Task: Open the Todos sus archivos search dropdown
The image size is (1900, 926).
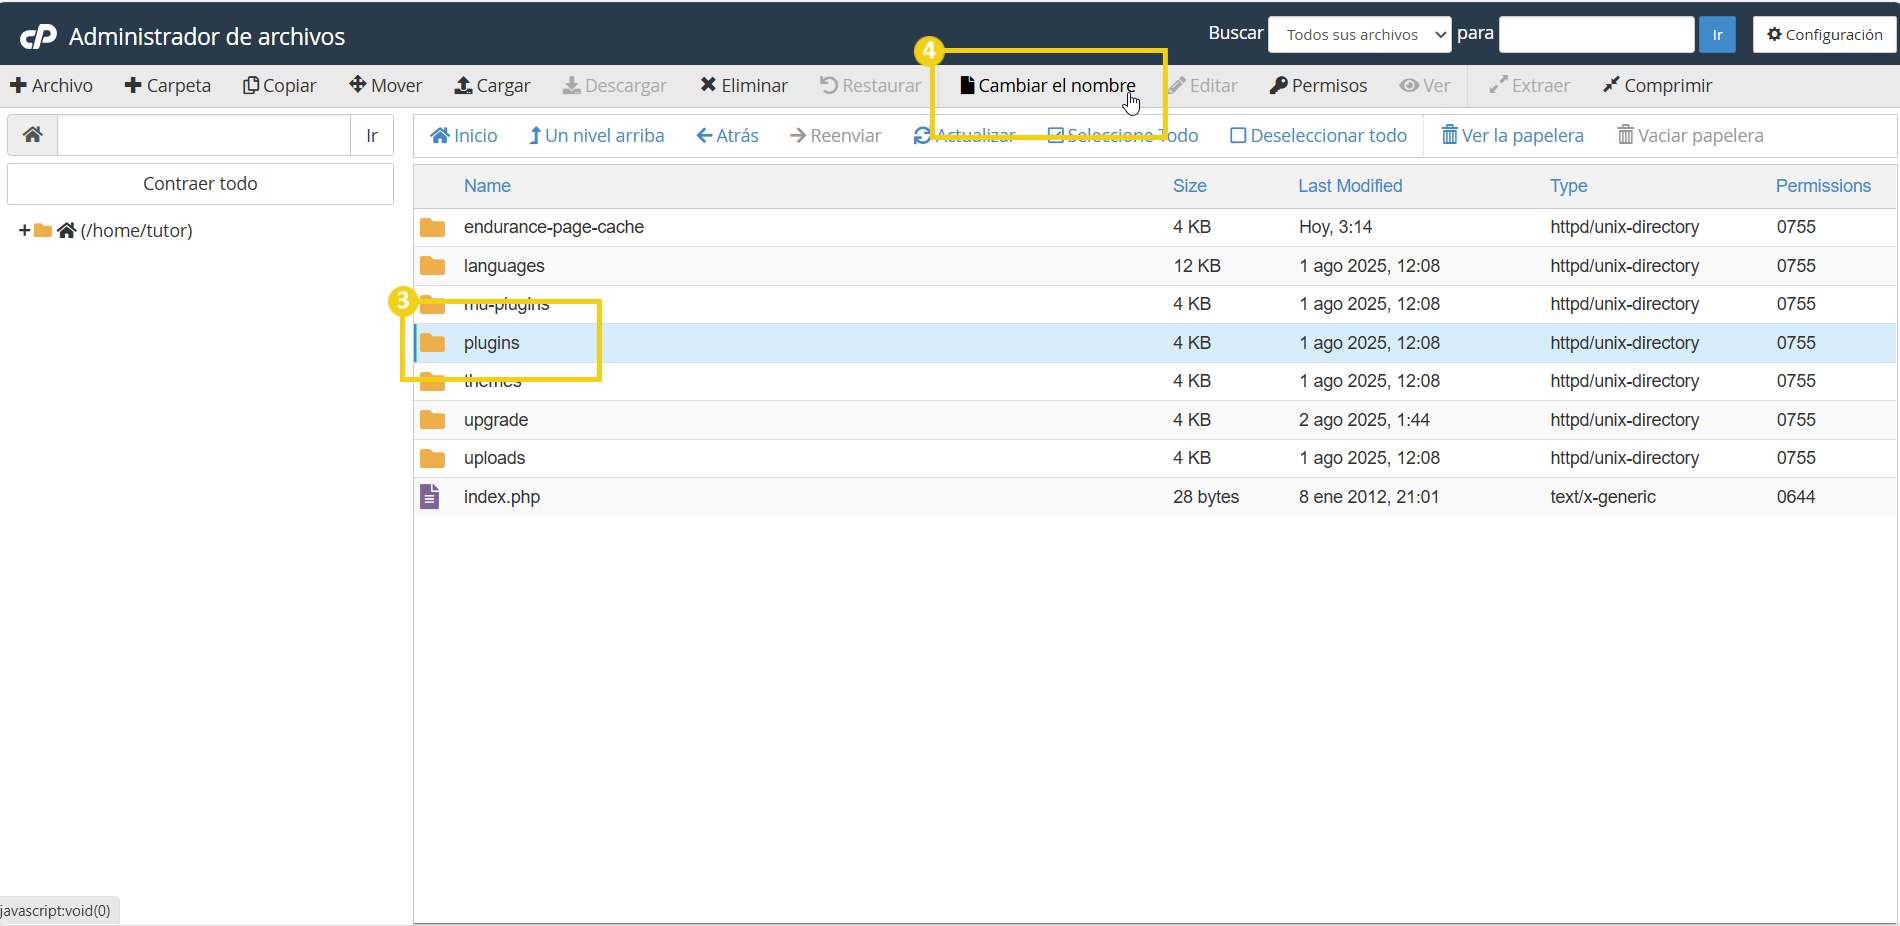Action: click(1360, 34)
